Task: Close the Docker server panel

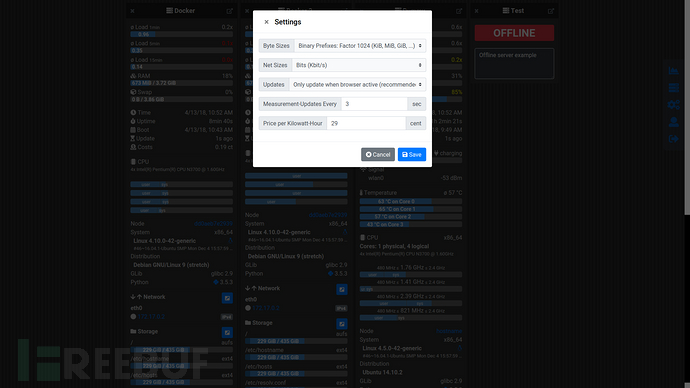Action: 132,11
